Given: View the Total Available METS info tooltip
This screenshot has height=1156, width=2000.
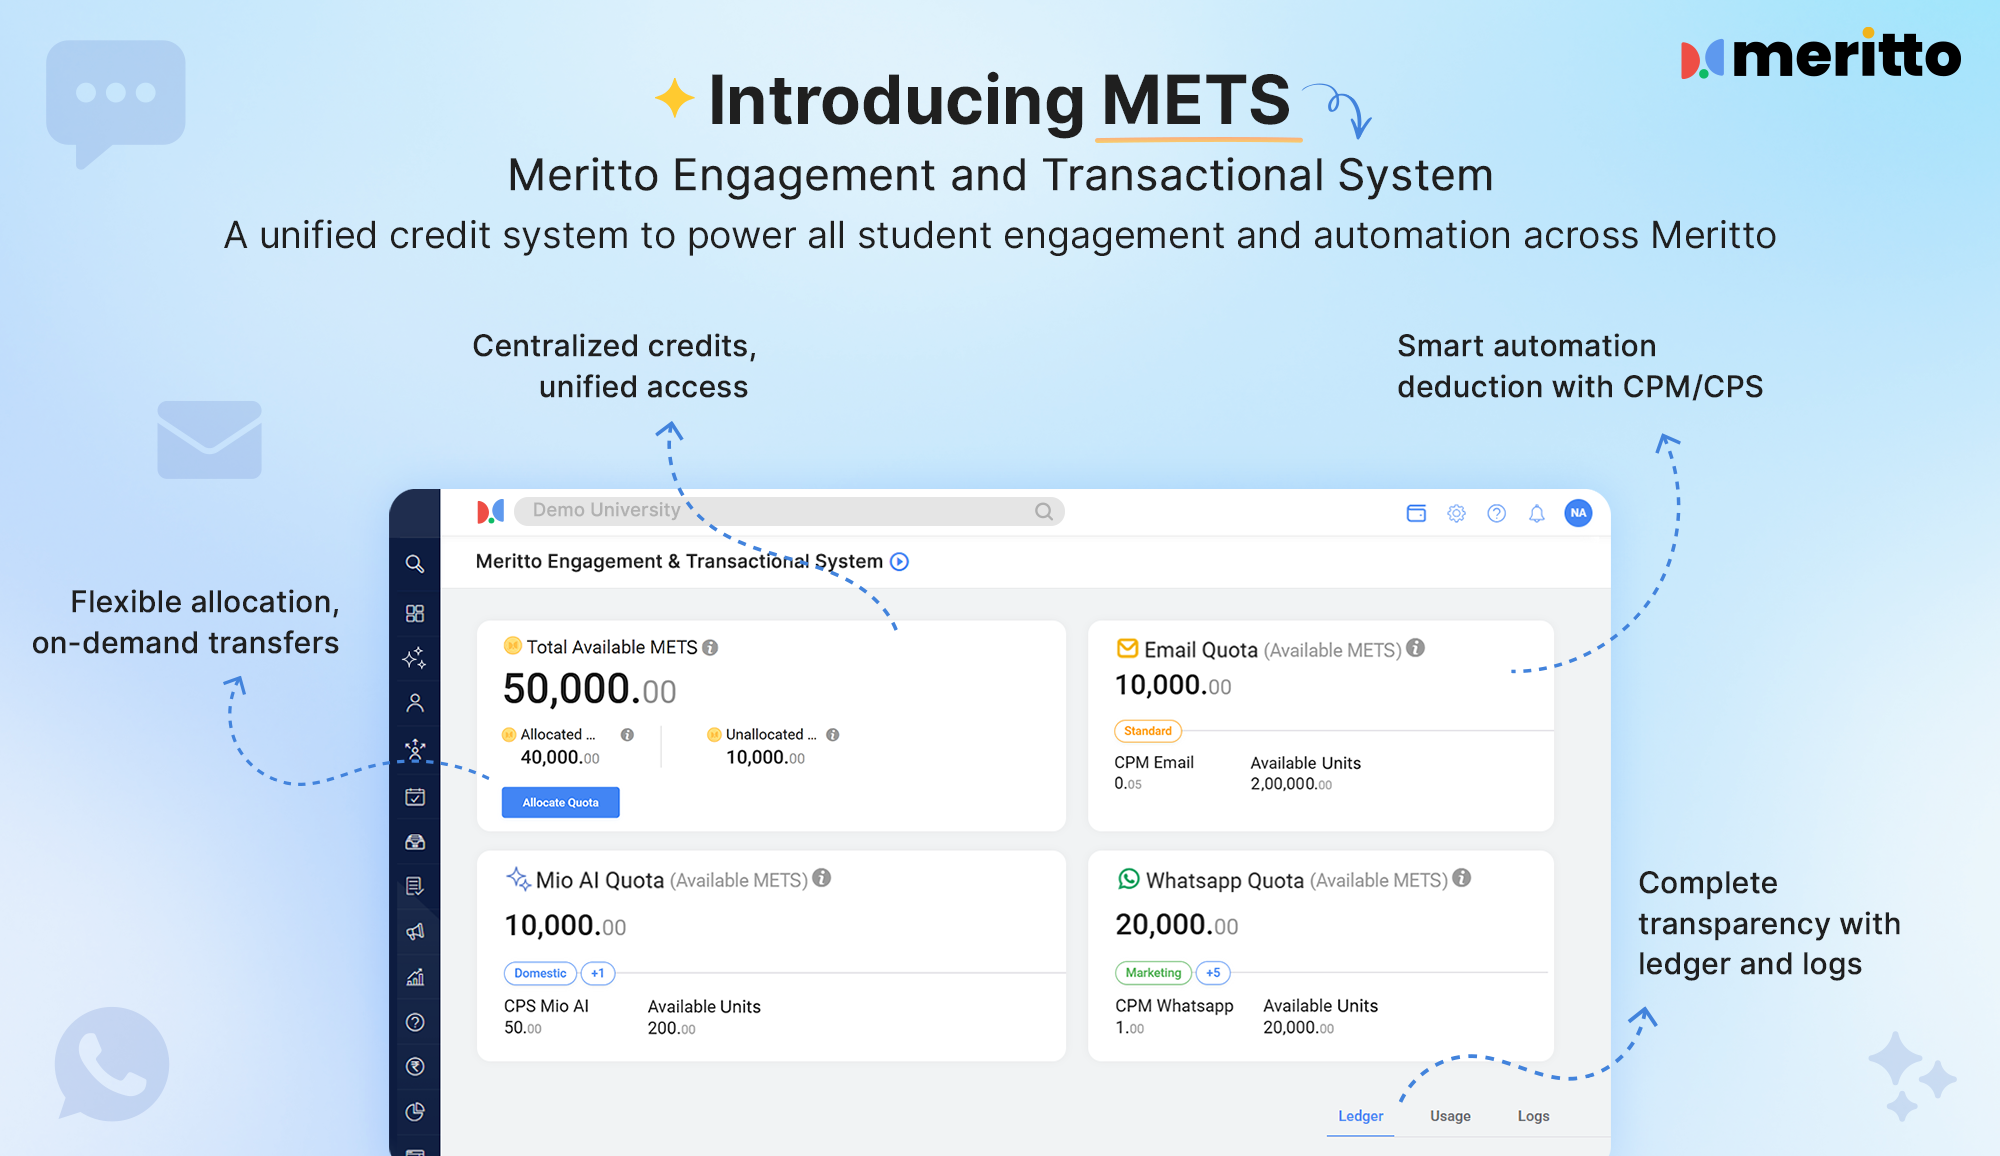Looking at the screenshot, I should (711, 647).
